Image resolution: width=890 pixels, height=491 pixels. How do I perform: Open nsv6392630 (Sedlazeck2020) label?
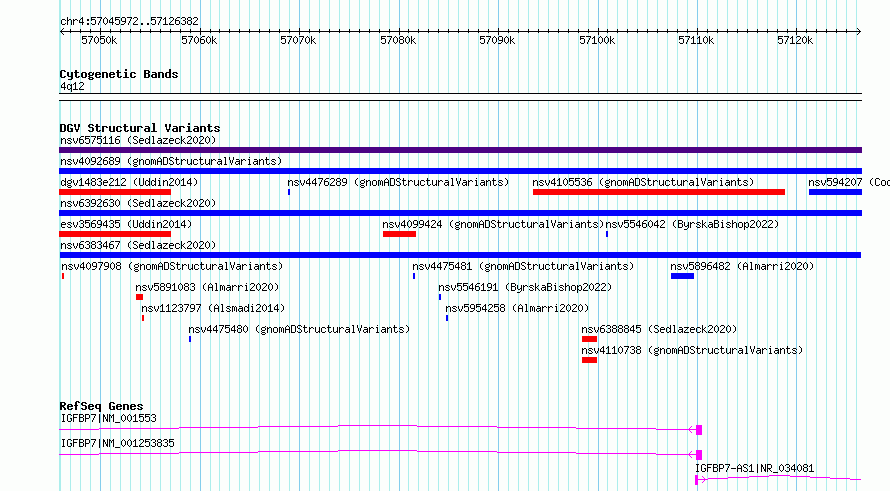138,203
